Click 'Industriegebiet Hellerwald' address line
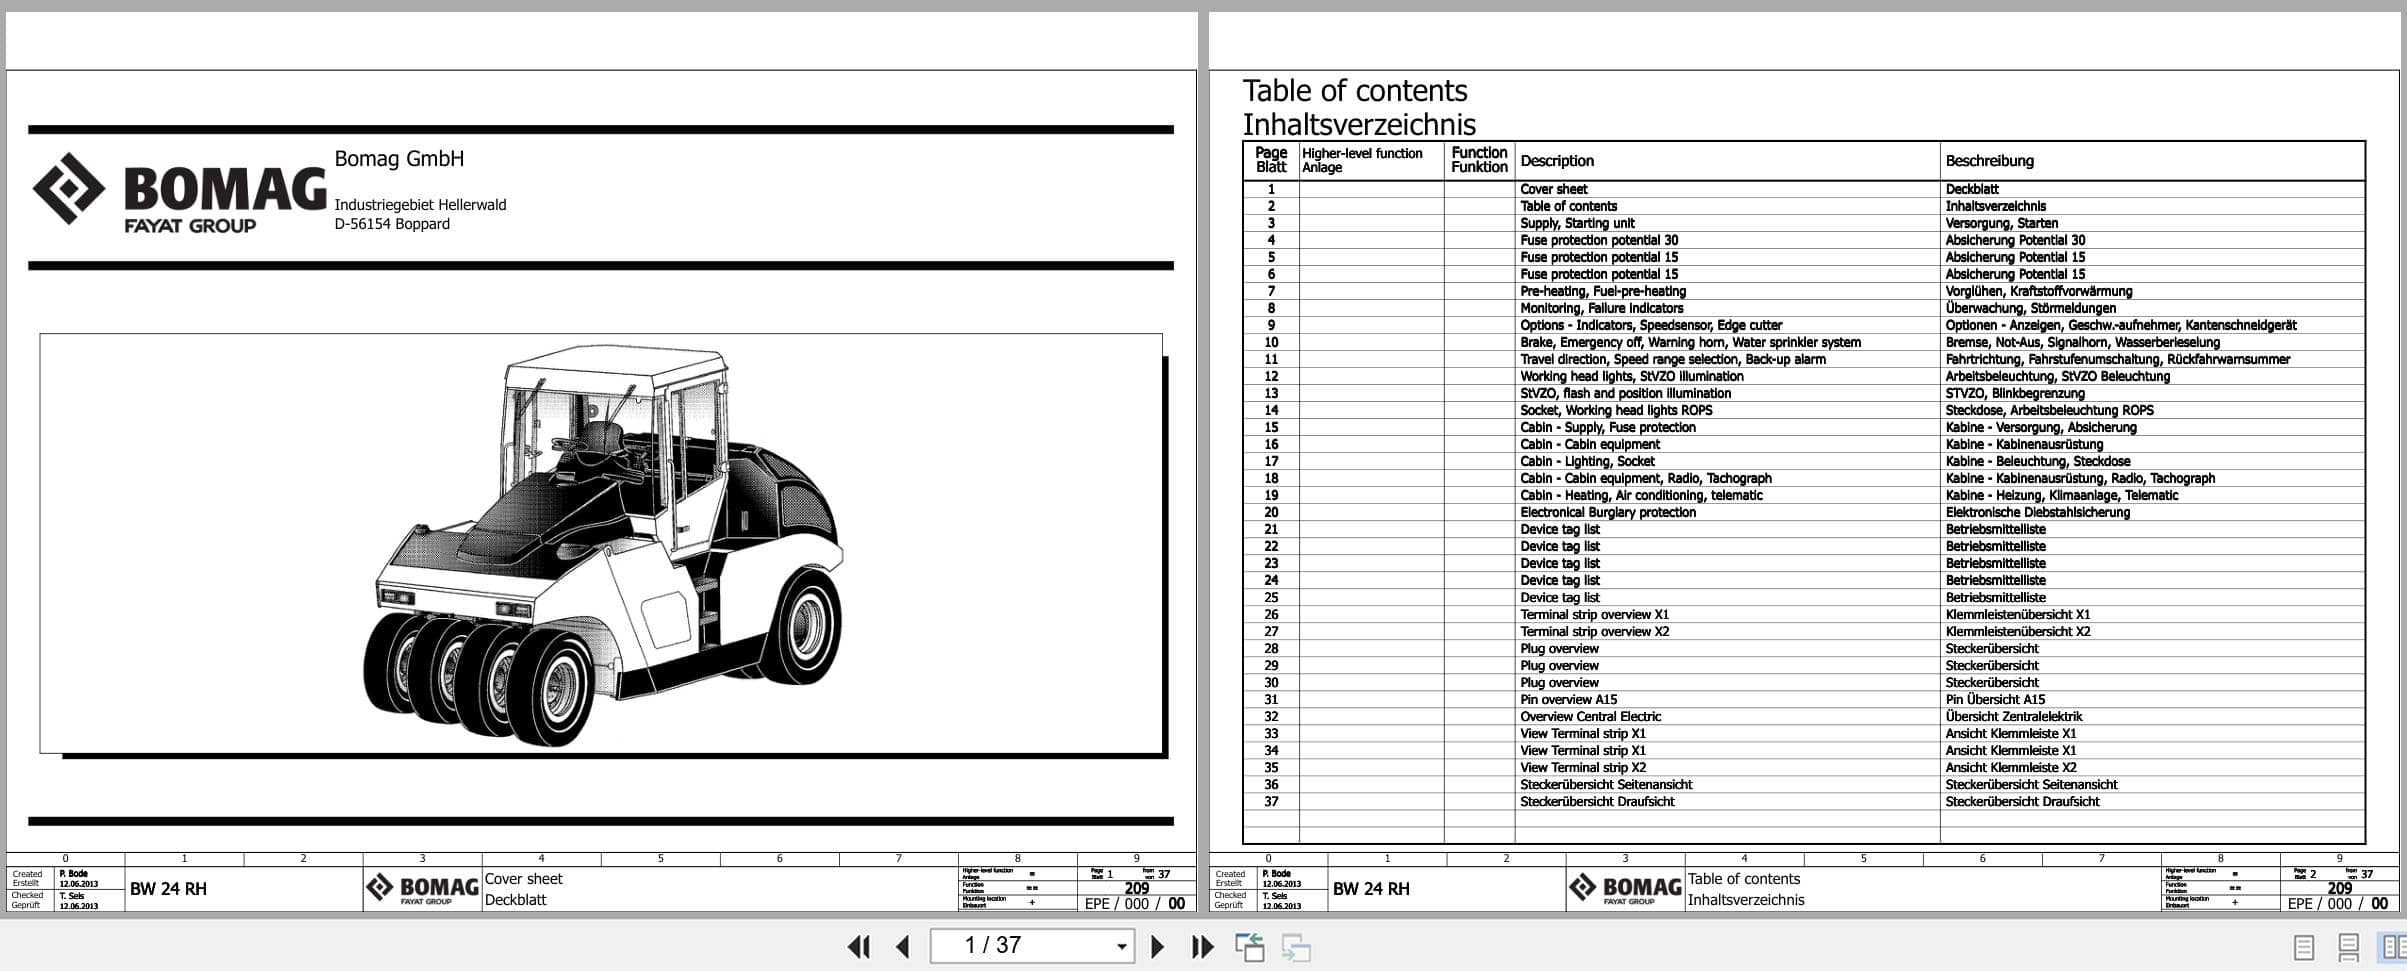This screenshot has height=971, width=2407. (x=420, y=205)
